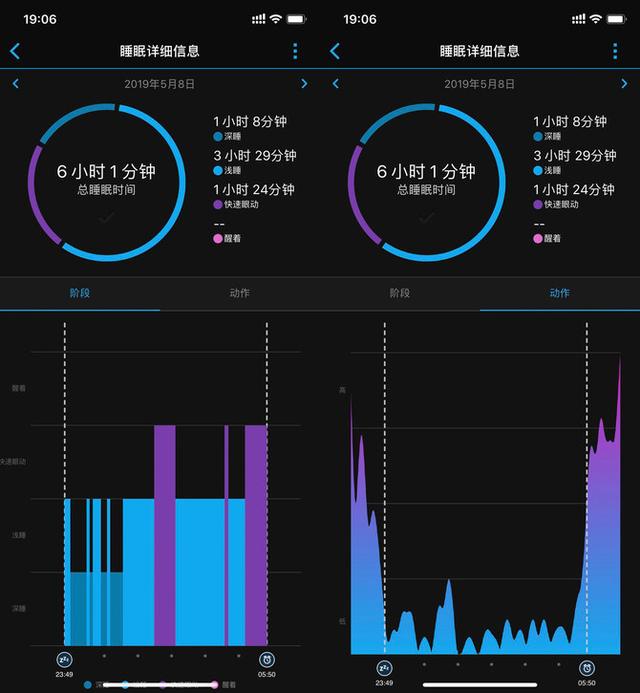Tap the back arrow on the right sleep screen
The image size is (640, 693).
click(335, 51)
